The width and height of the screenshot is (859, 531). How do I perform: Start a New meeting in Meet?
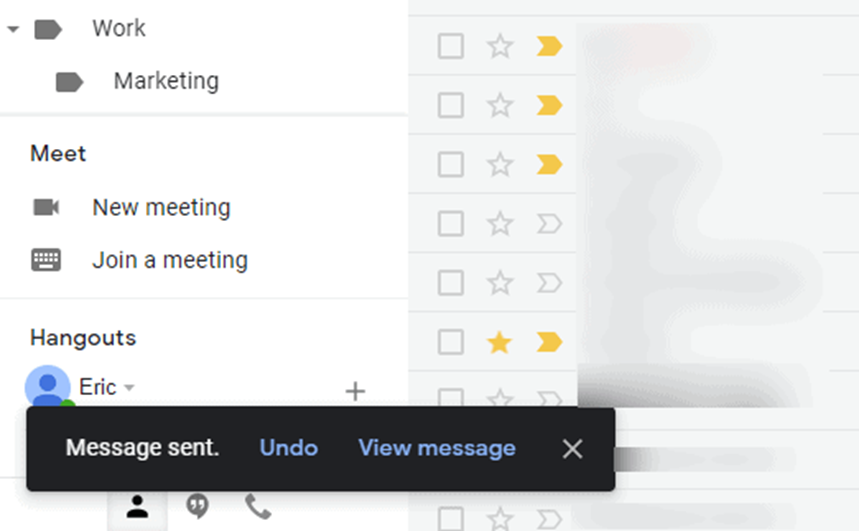[x=161, y=208]
